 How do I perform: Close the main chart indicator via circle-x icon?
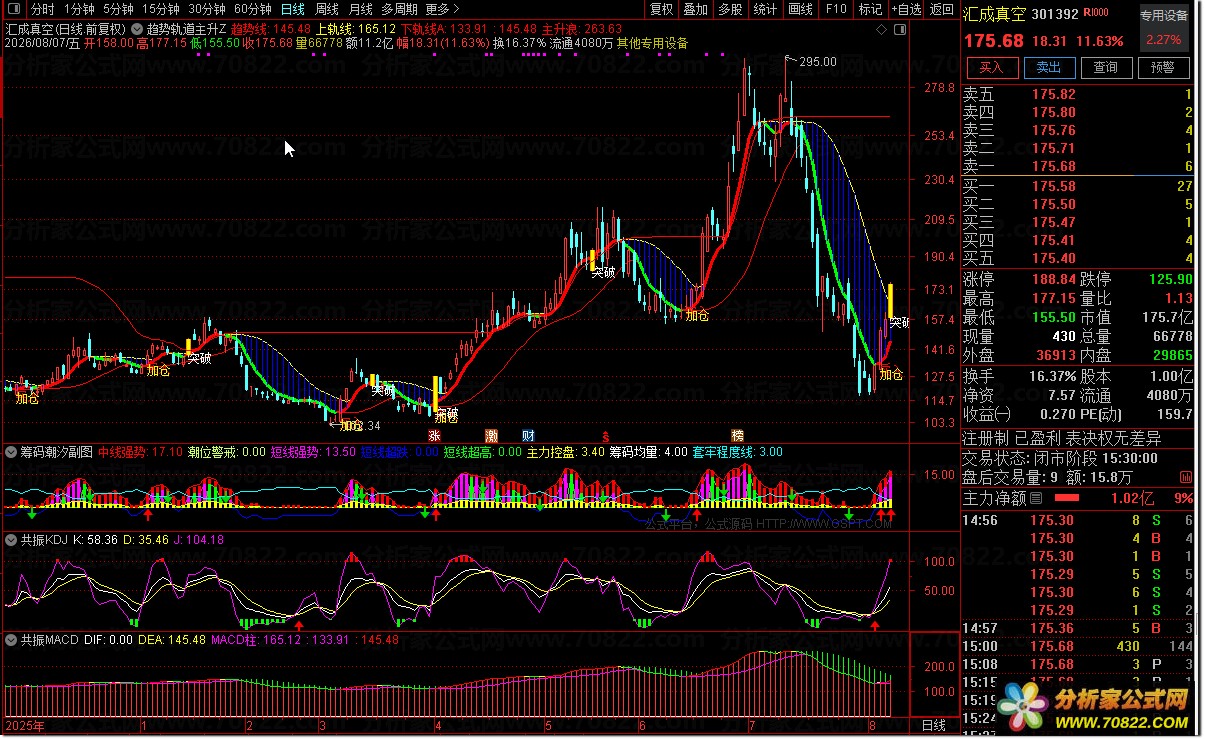(x=136, y=29)
